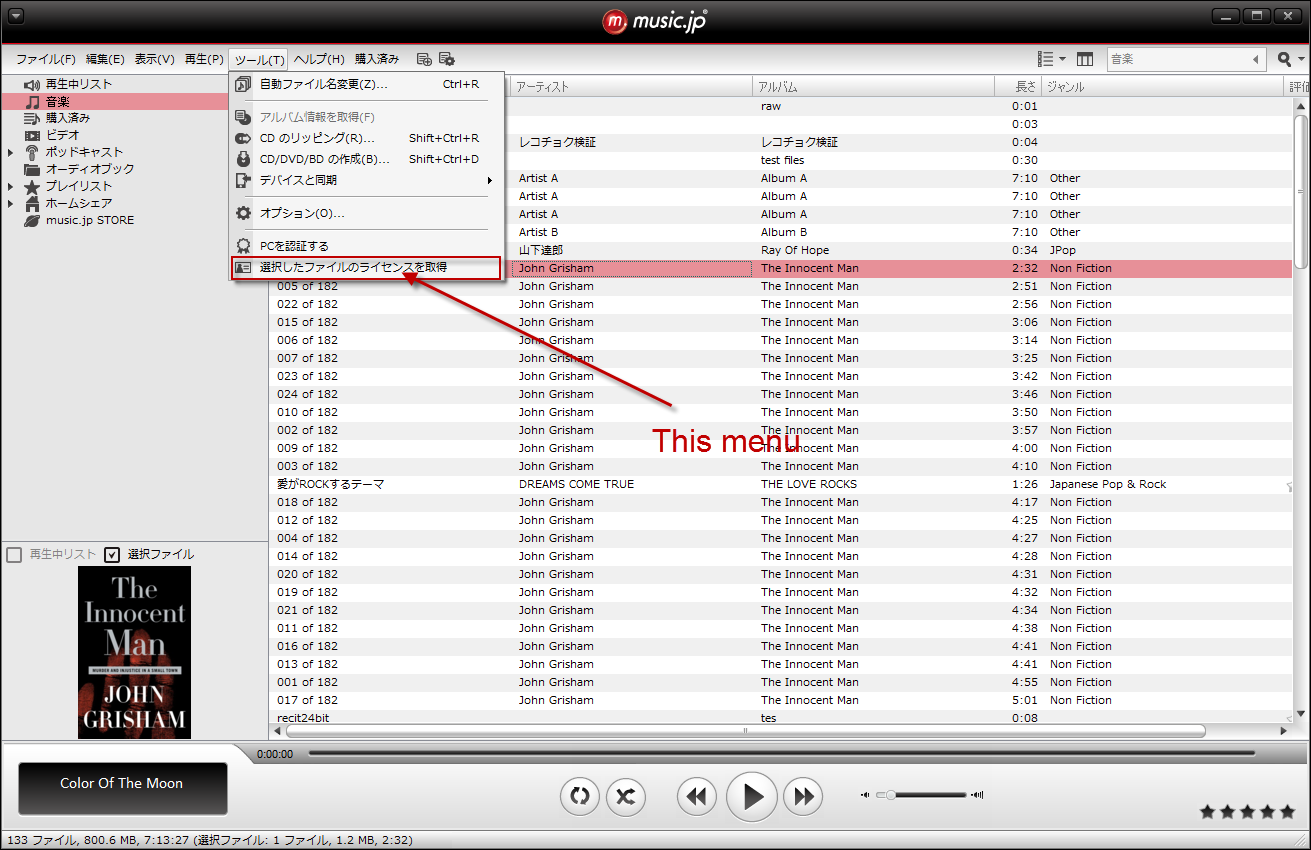Click the Play button

coord(752,796)
